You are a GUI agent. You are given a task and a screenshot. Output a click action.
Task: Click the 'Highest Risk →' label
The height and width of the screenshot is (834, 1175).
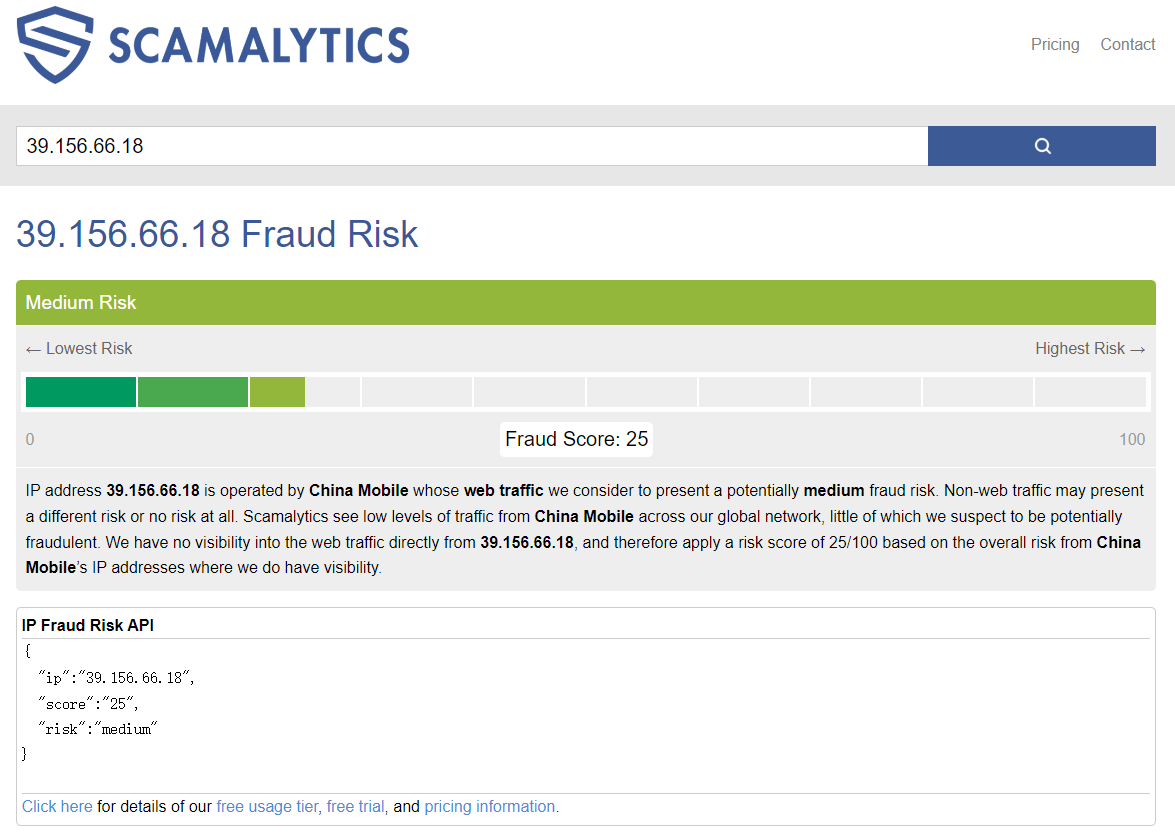pos(1089,348)
